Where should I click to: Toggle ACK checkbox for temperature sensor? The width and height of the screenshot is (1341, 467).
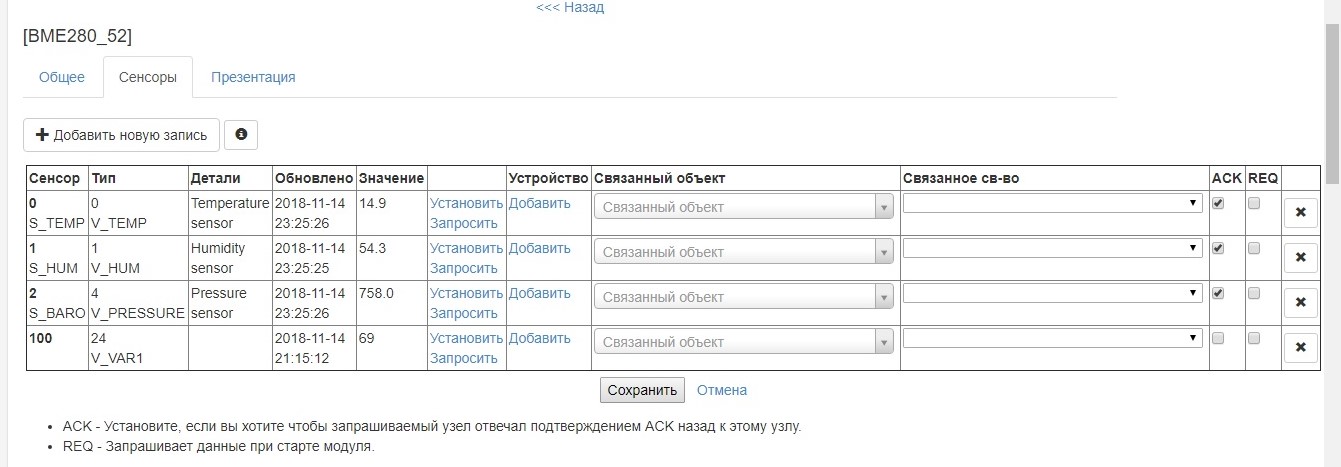1217,203
